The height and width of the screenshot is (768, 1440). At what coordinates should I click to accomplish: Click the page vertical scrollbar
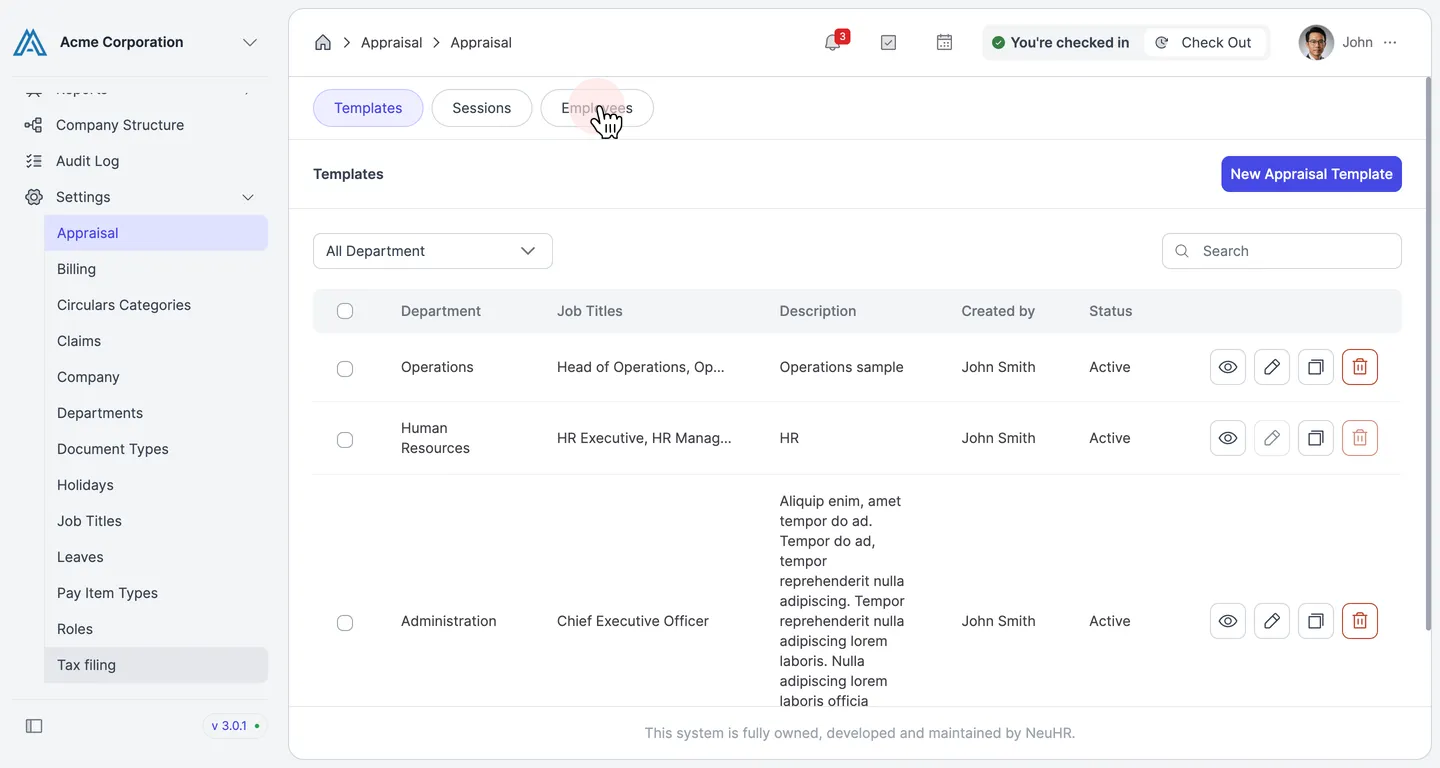click(1427, 354)
